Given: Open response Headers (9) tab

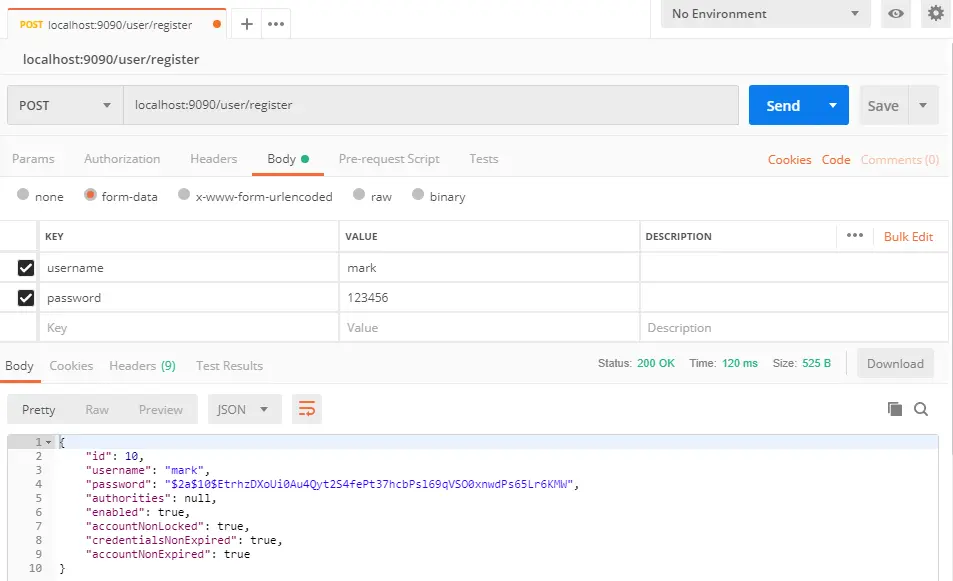Looking at the screenshot, I should [x=142, y=366].
